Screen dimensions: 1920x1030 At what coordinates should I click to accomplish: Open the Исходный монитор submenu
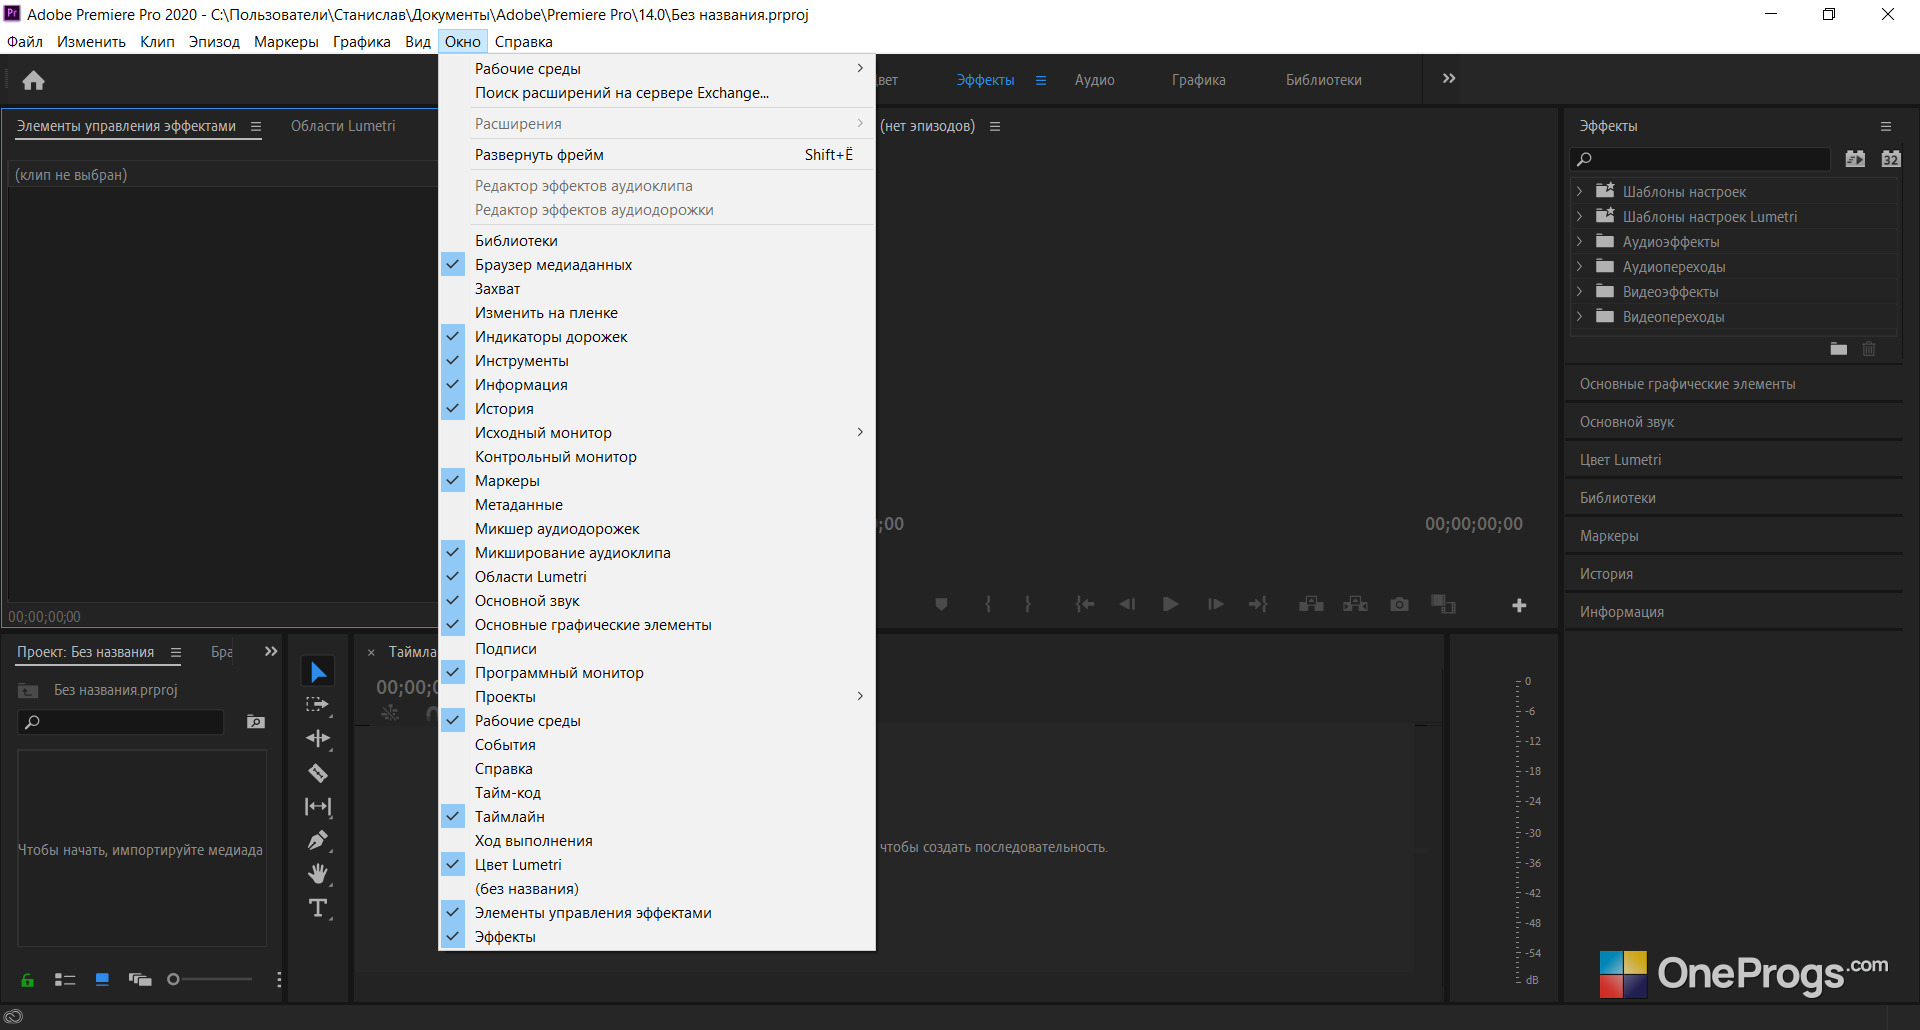tap(656, 433)
